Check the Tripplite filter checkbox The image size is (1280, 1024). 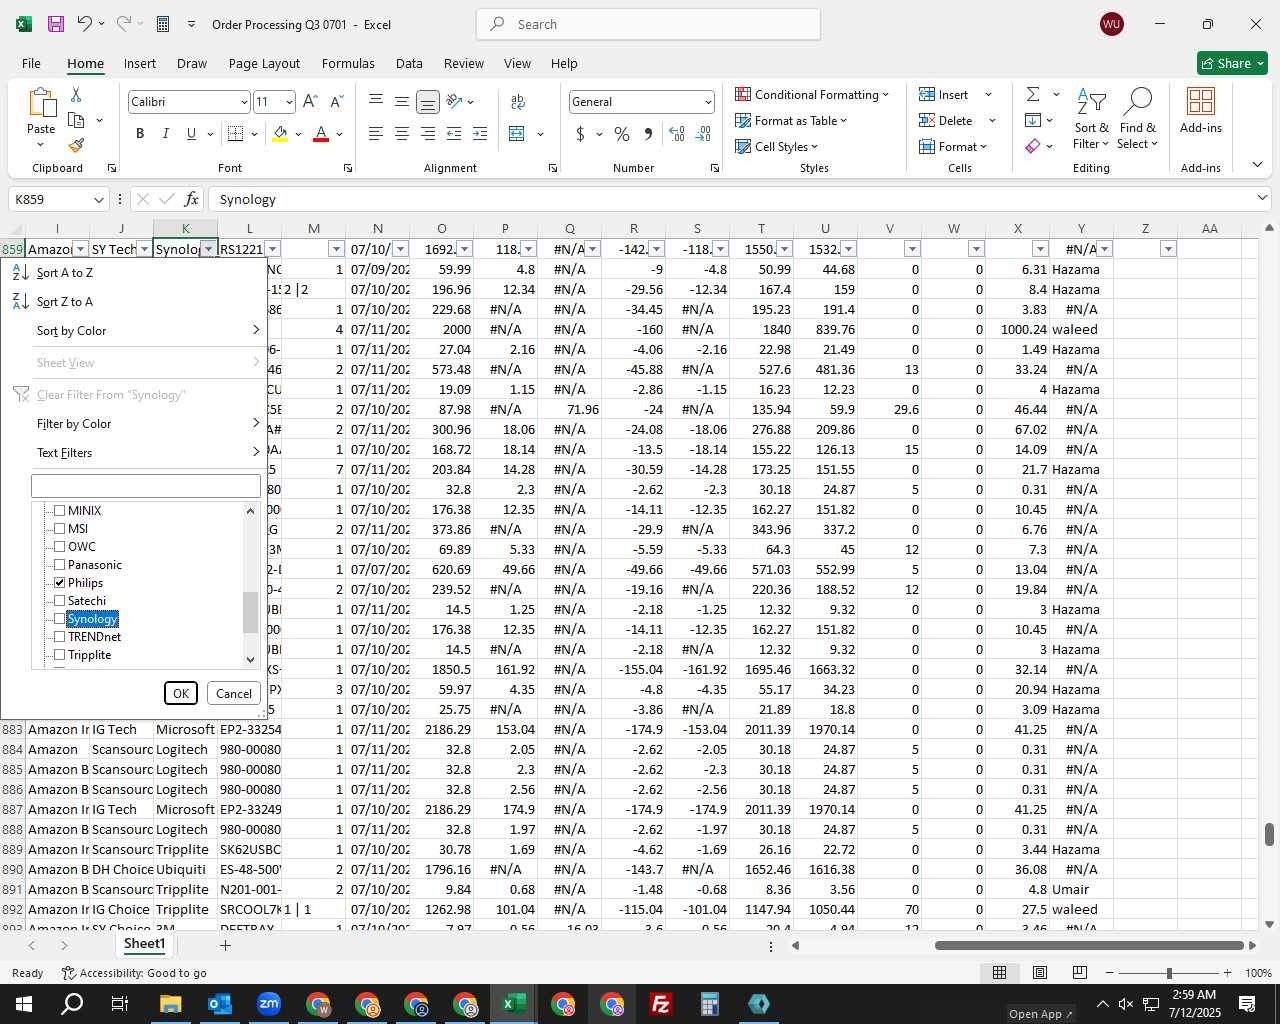tap(60, 654)
